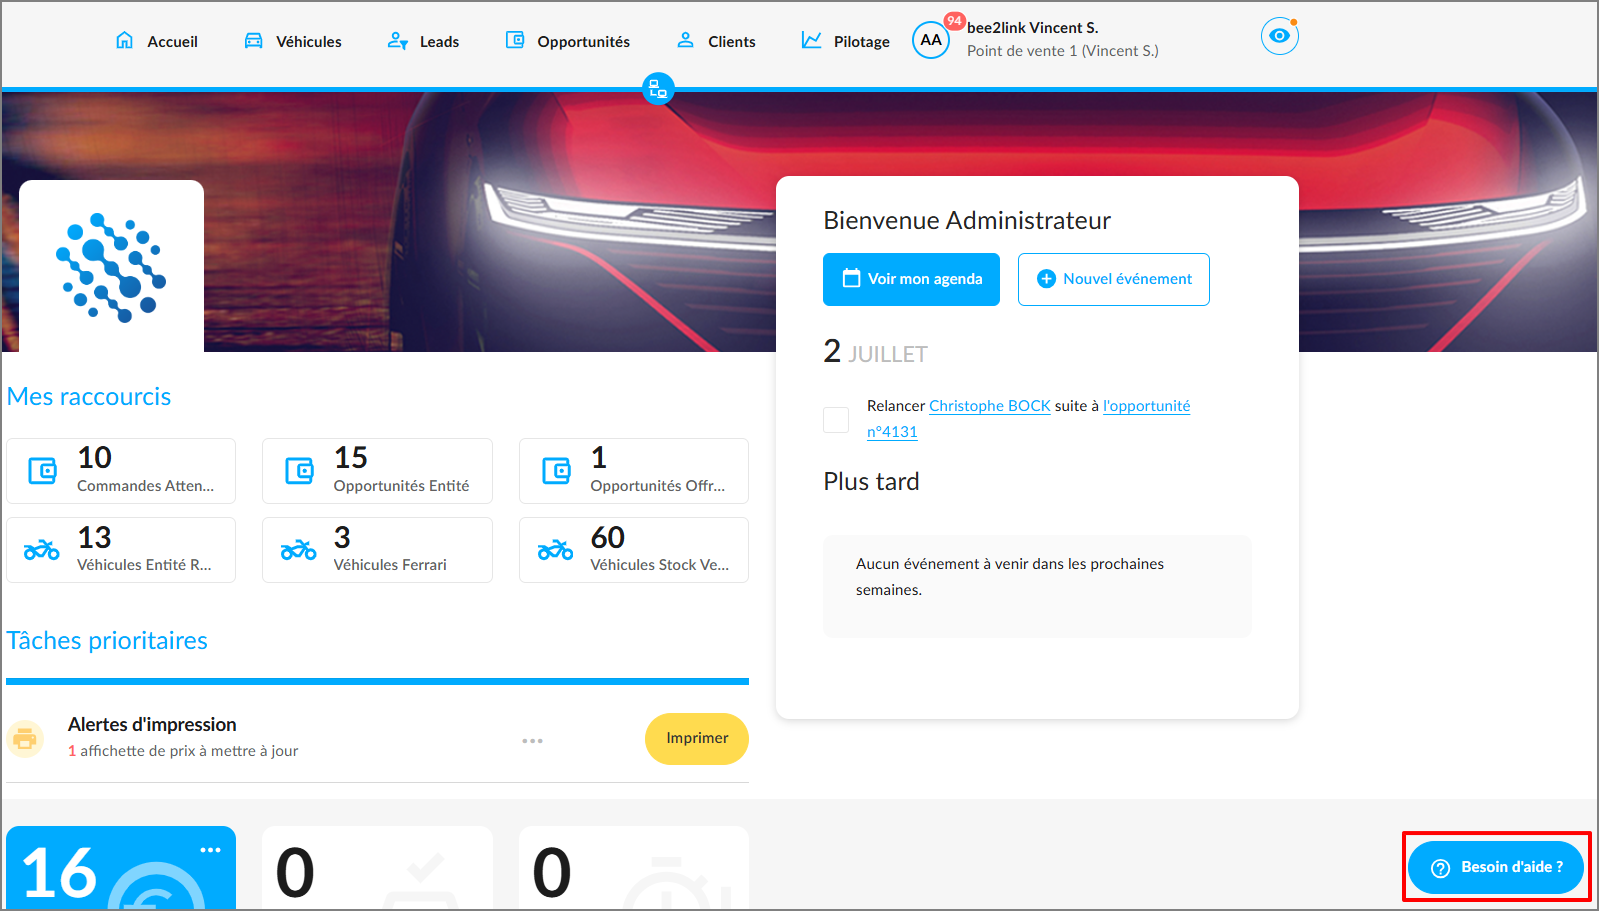Check the Relancer Christophe BOCK task checkbox
Viewport: 1599px width, 911px height.
[x=836, y=419]
